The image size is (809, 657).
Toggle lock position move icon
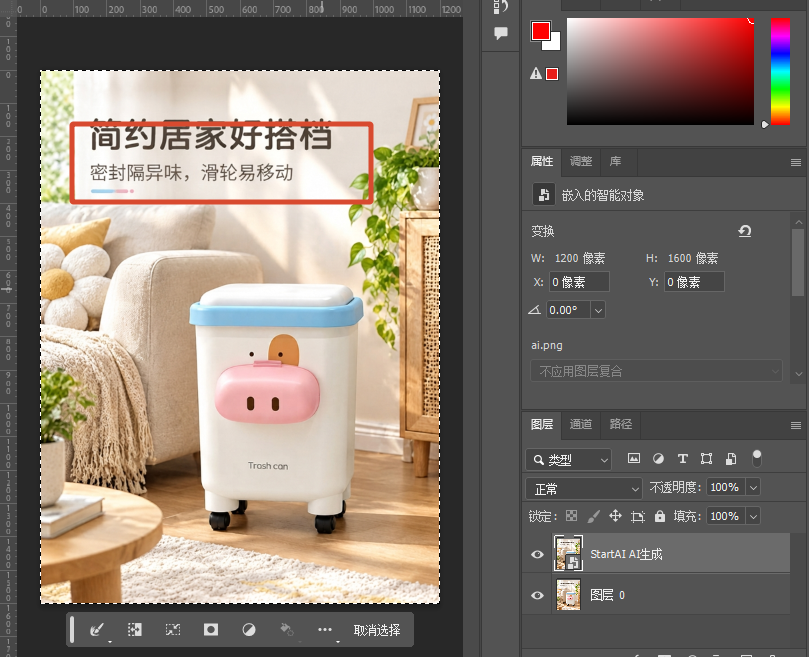[x=615, y=516]
